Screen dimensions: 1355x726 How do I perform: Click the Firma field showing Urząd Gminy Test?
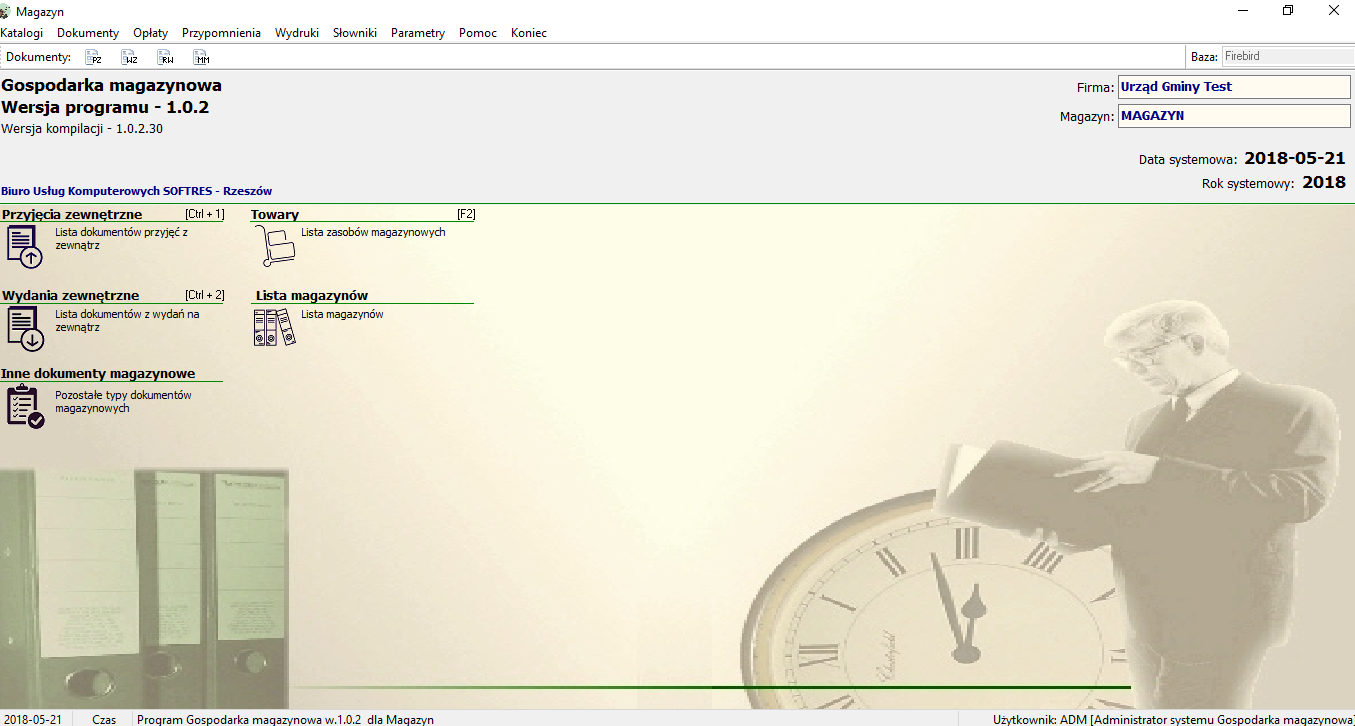(x=1234, y=87)
